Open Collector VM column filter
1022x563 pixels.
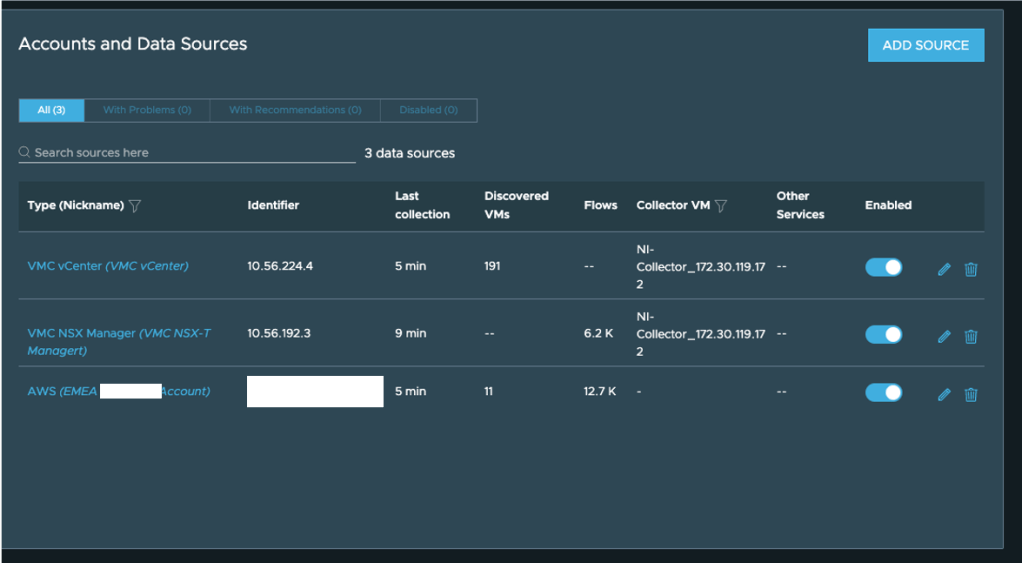pyautogui.click(x=720, y=206)
